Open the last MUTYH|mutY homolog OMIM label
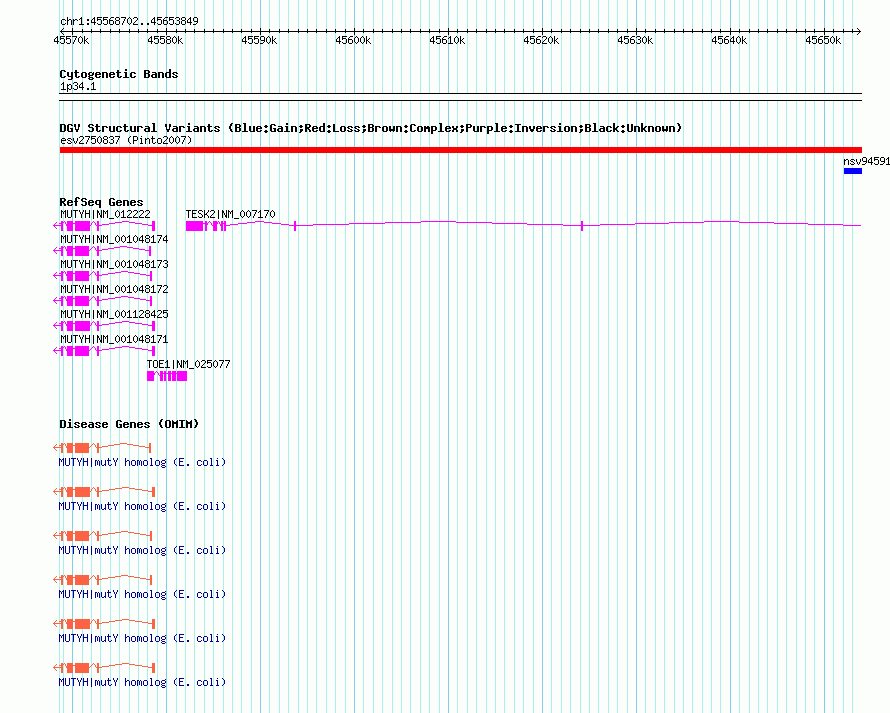The image size is (890, 713). 142,682
